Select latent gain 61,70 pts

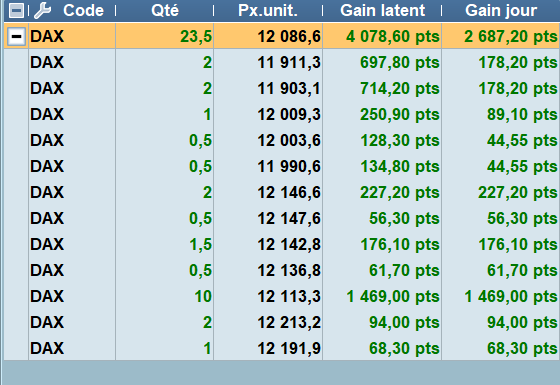click(x=404, y=270)
